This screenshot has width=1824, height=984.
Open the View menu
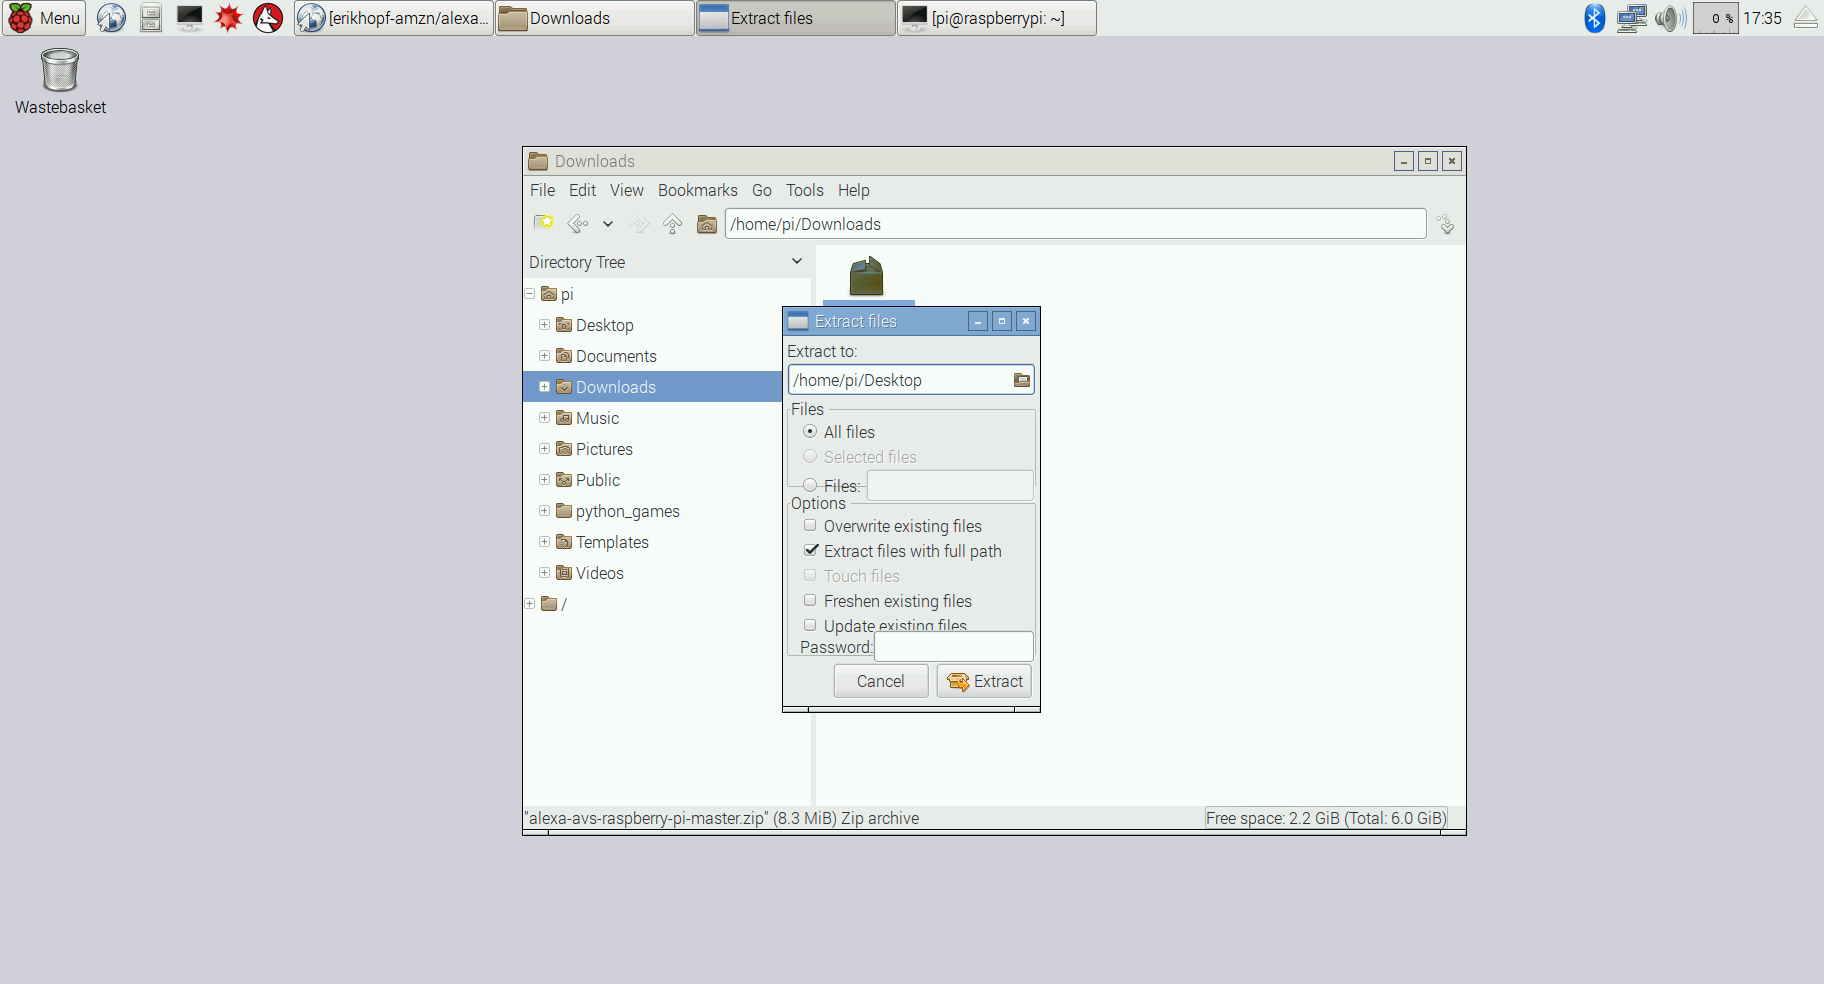pos(627,190)
